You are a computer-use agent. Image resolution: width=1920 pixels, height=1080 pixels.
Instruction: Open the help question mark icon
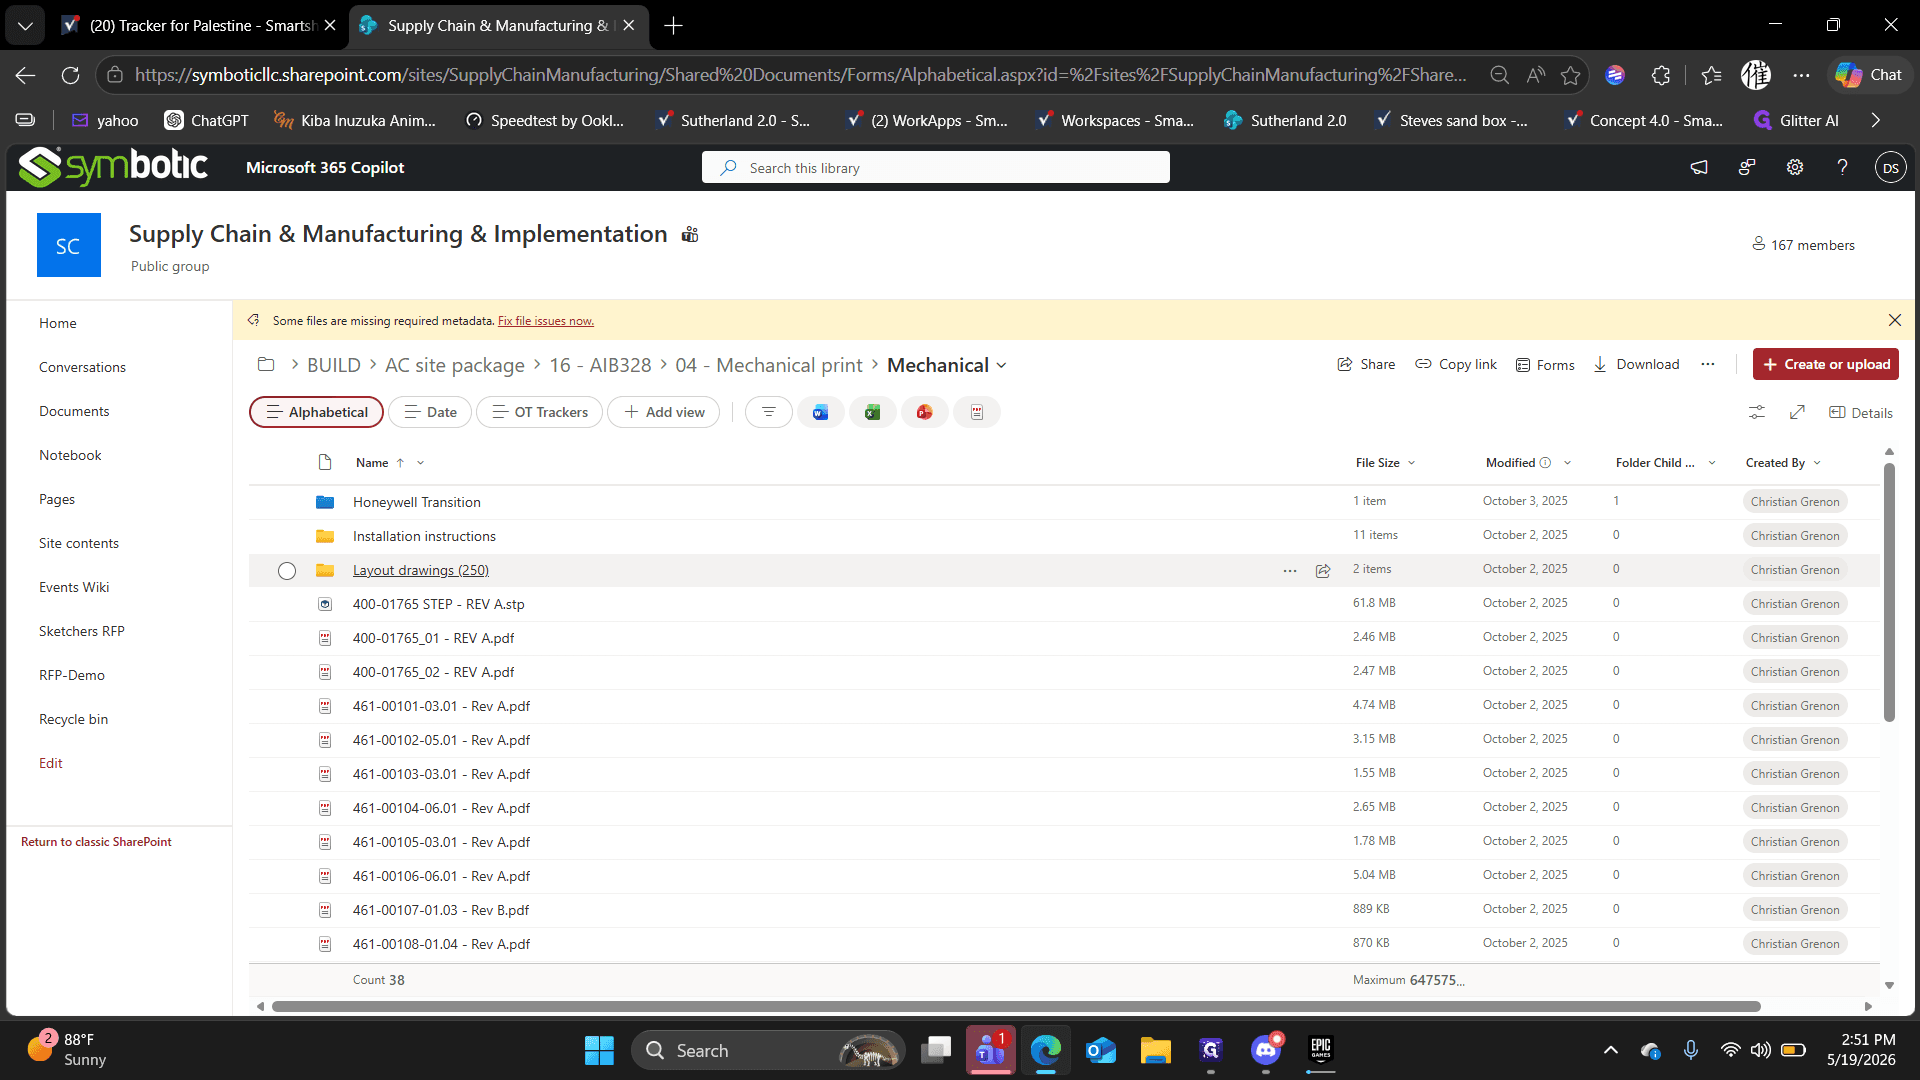point(1842,167)
